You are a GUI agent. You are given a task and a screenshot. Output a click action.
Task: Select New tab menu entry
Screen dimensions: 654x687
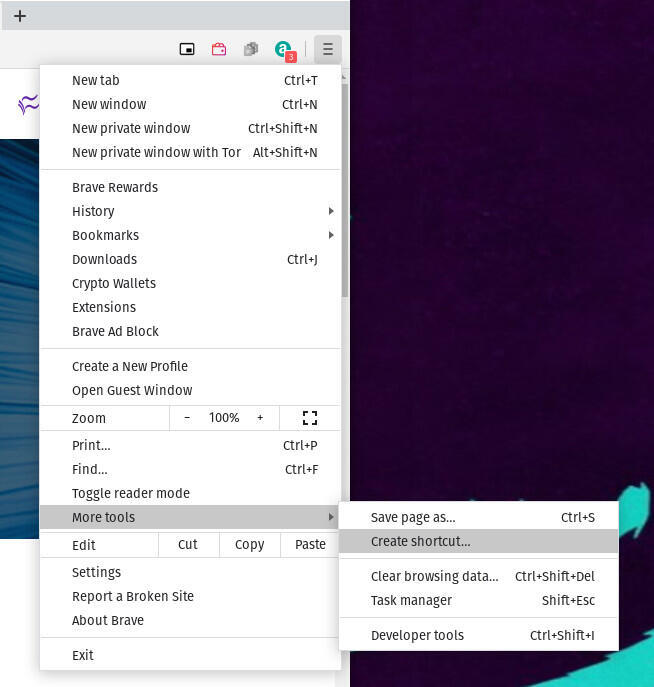(190, 81)
